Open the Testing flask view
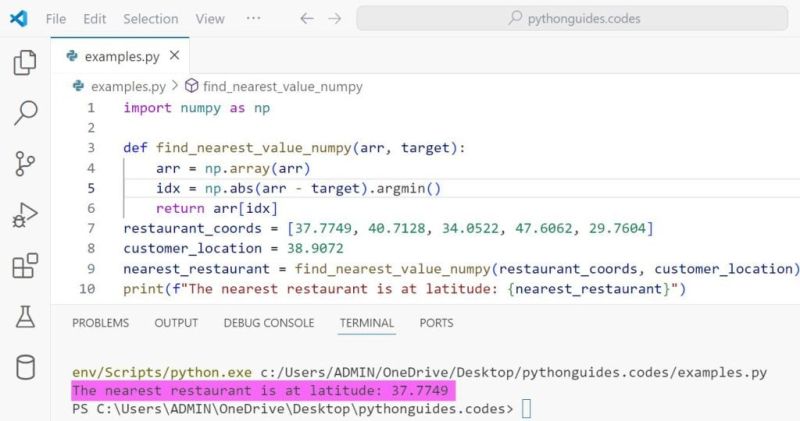Viewport: 800px width, 421px height. 25,317
